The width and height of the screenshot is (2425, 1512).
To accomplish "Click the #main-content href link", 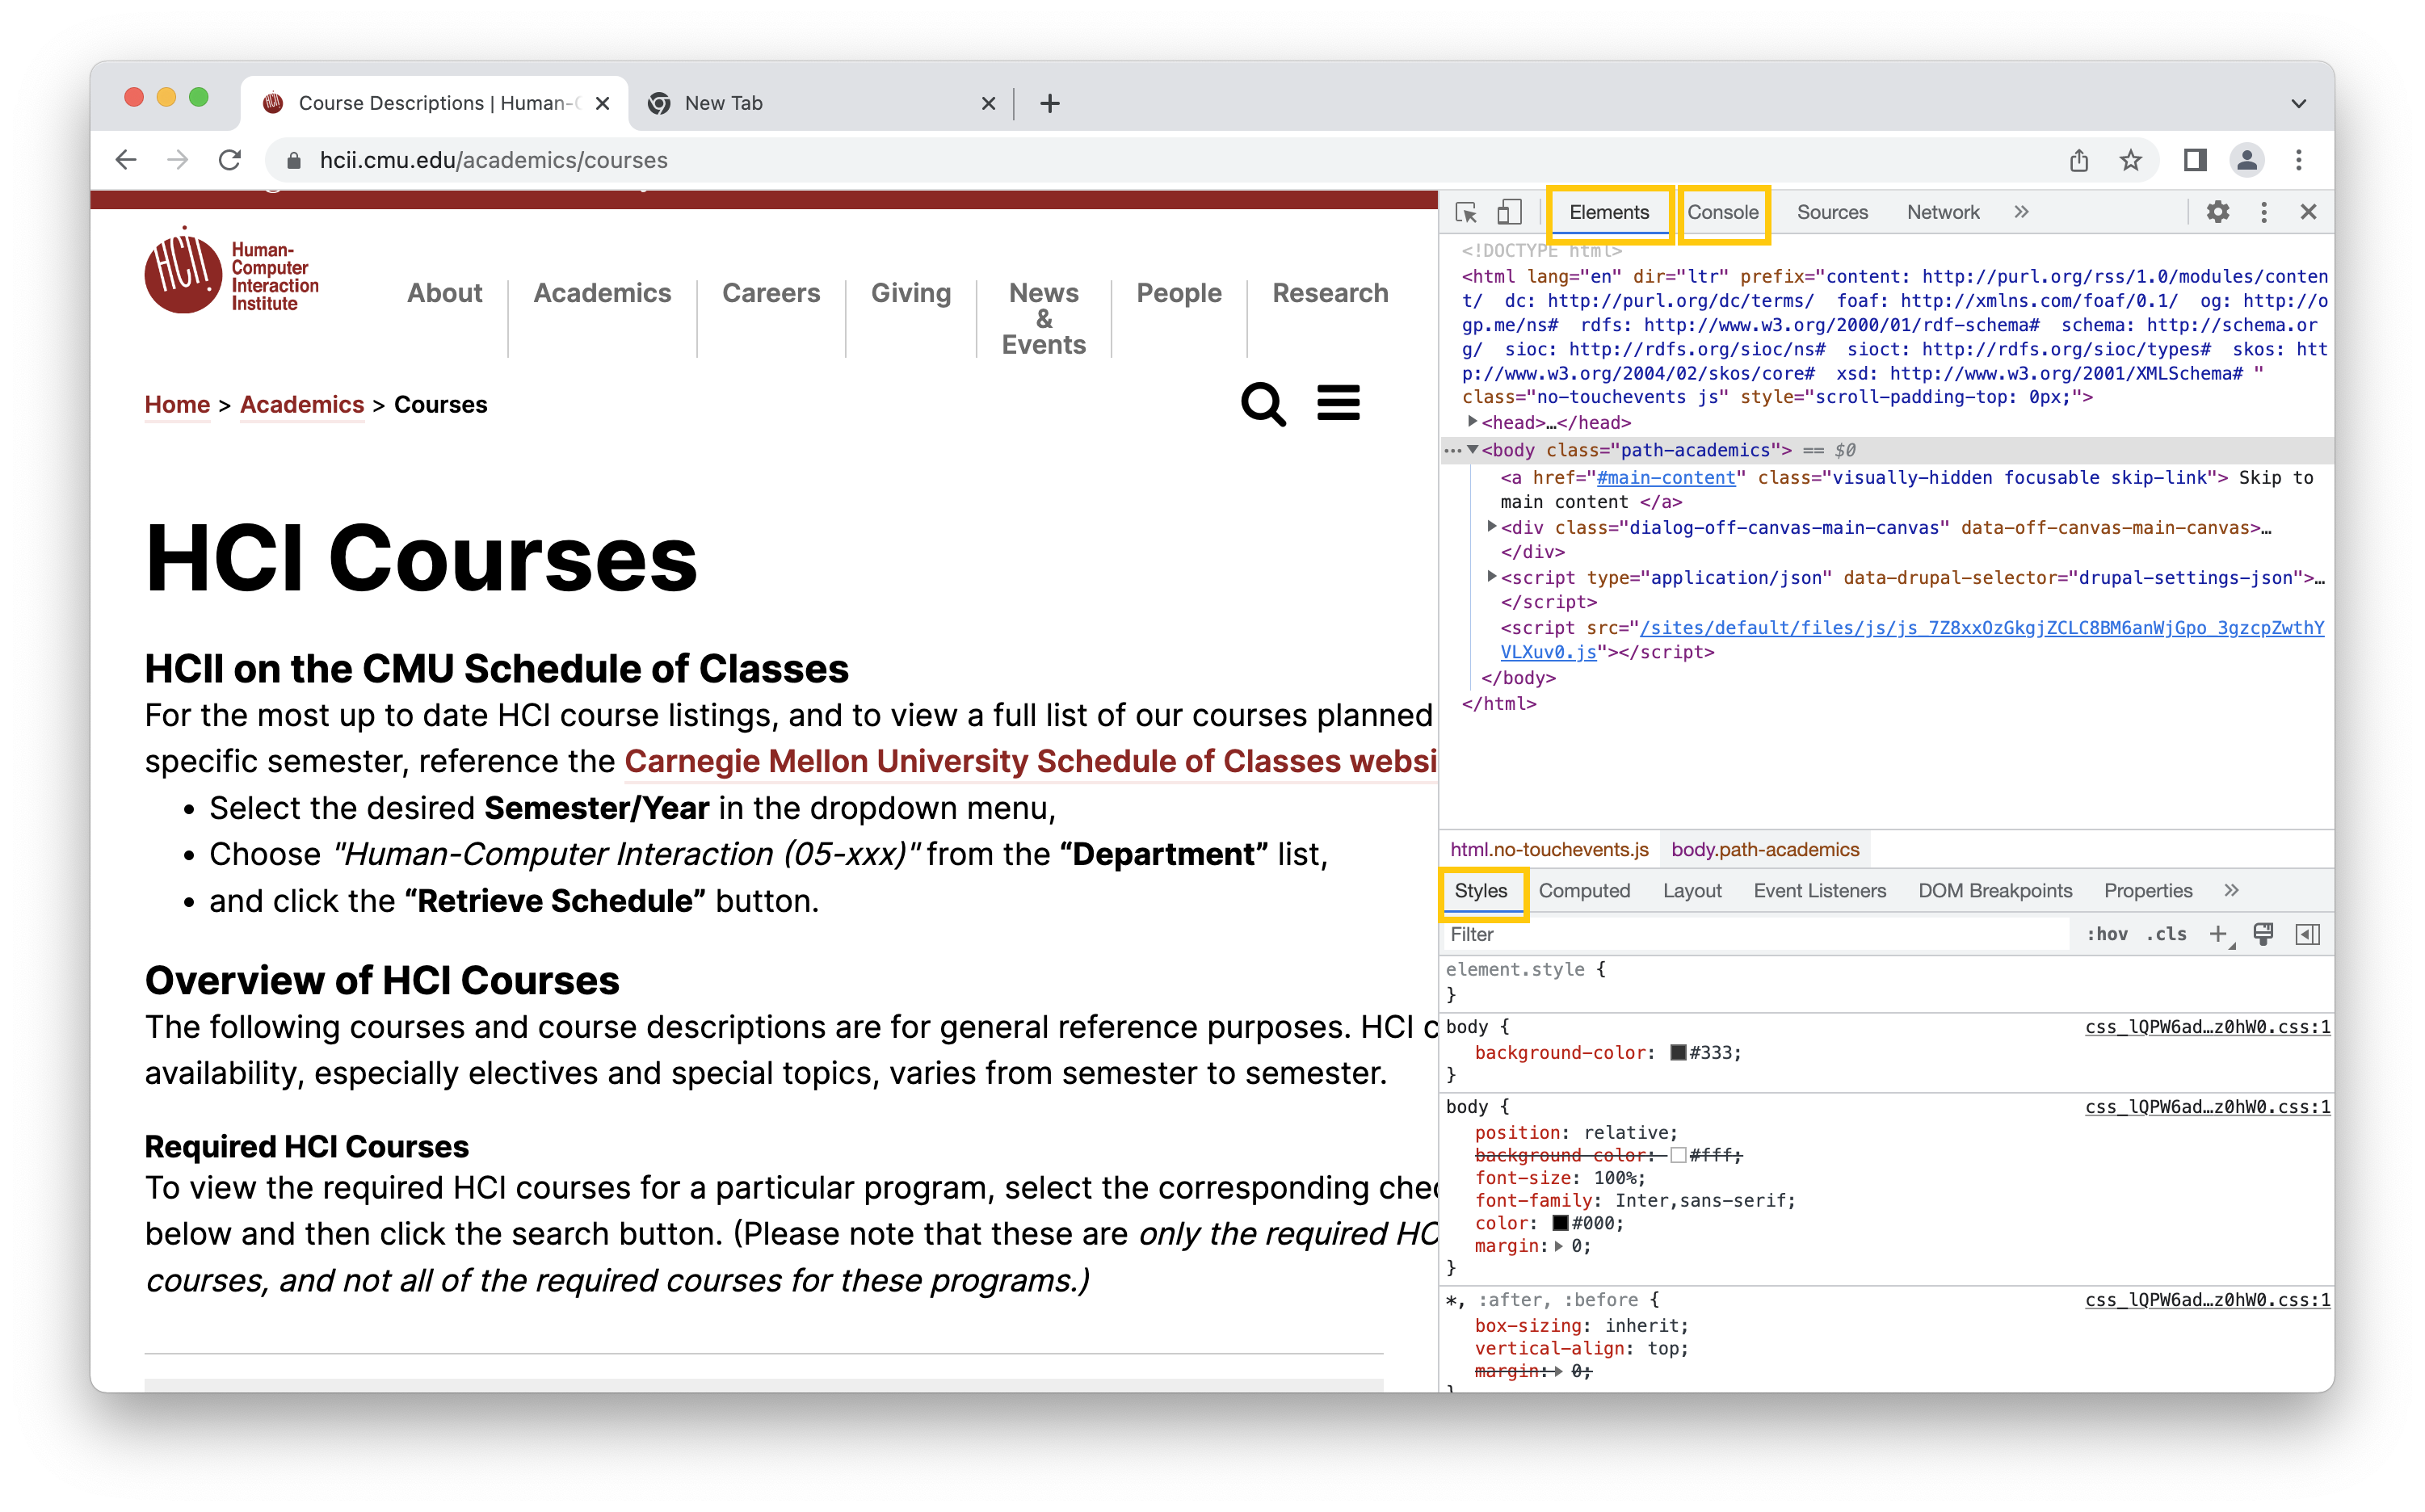I will pyautogui.click(x=1665, y=478).
